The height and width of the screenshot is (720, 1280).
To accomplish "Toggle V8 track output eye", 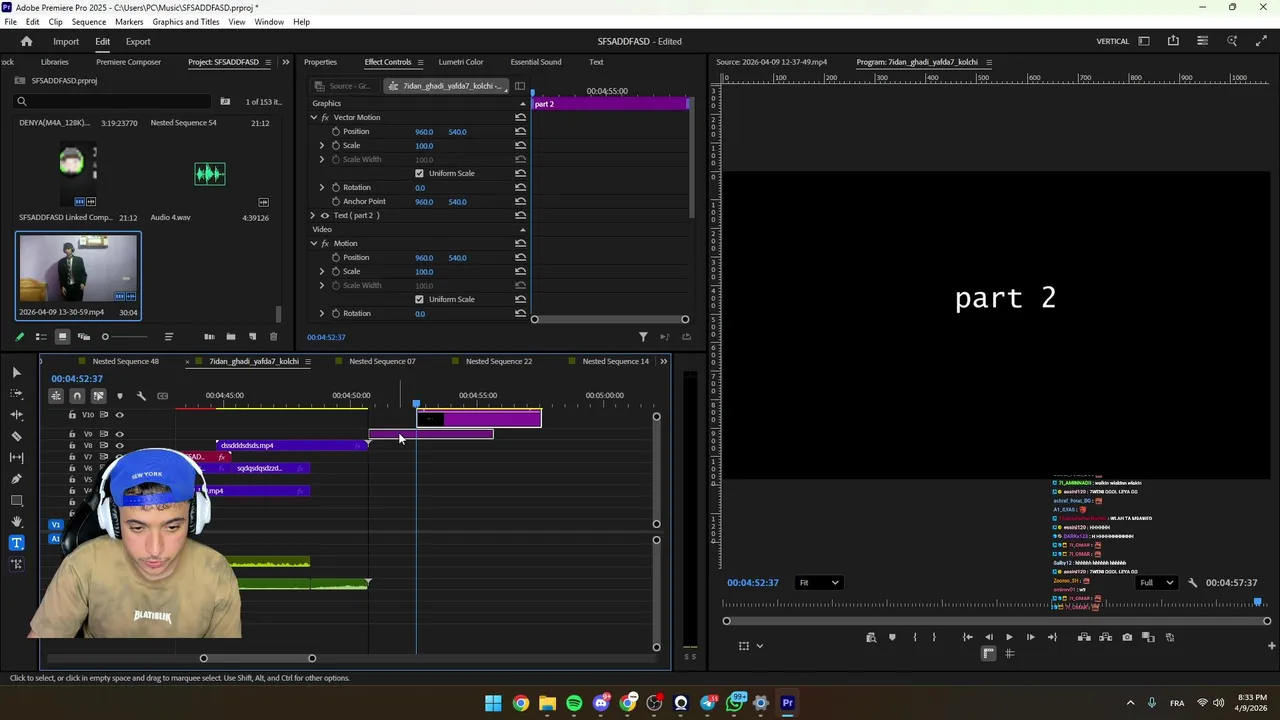I will [119, 446].
